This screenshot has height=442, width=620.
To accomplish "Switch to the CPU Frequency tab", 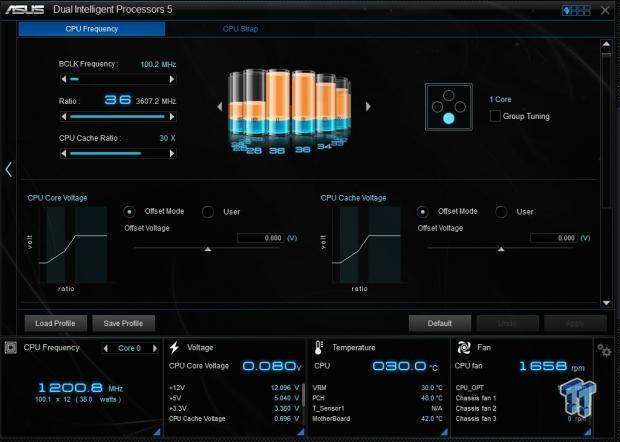I will tap(92, 29).
